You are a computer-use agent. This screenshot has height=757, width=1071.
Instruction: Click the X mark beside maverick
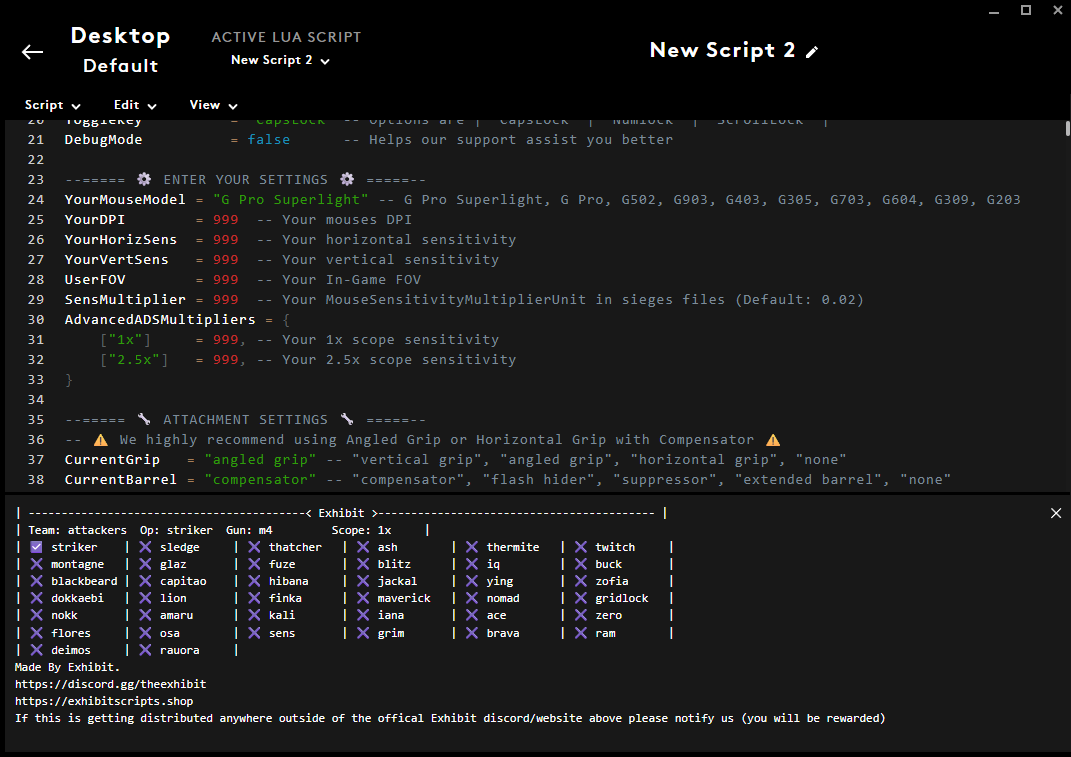363,598
